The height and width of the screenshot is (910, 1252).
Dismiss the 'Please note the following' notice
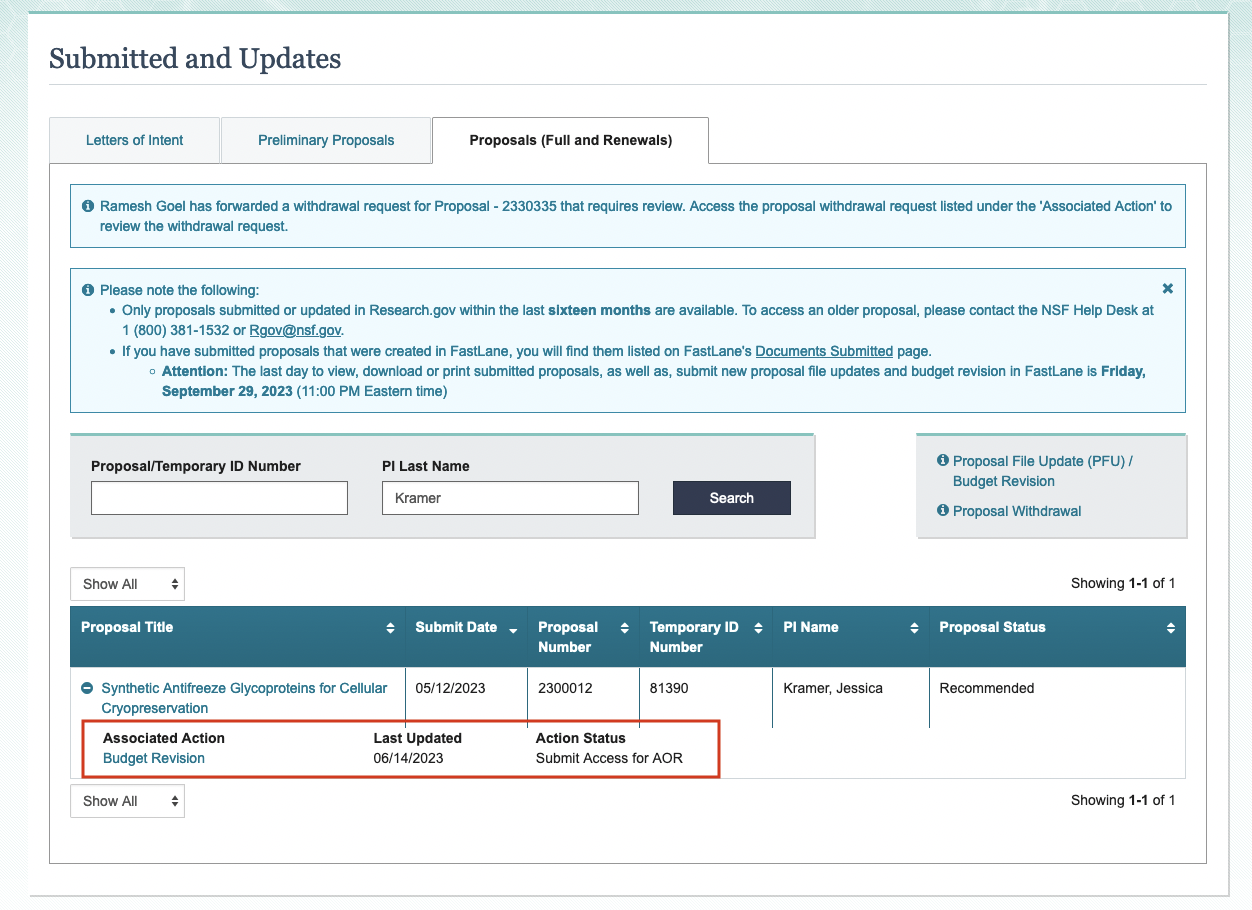1167,289
